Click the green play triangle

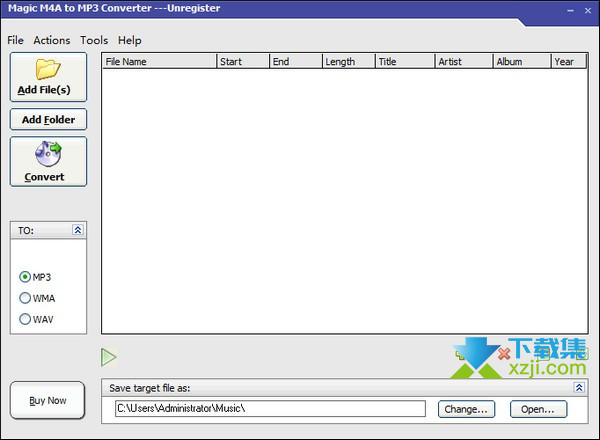(x=109, y=357)
